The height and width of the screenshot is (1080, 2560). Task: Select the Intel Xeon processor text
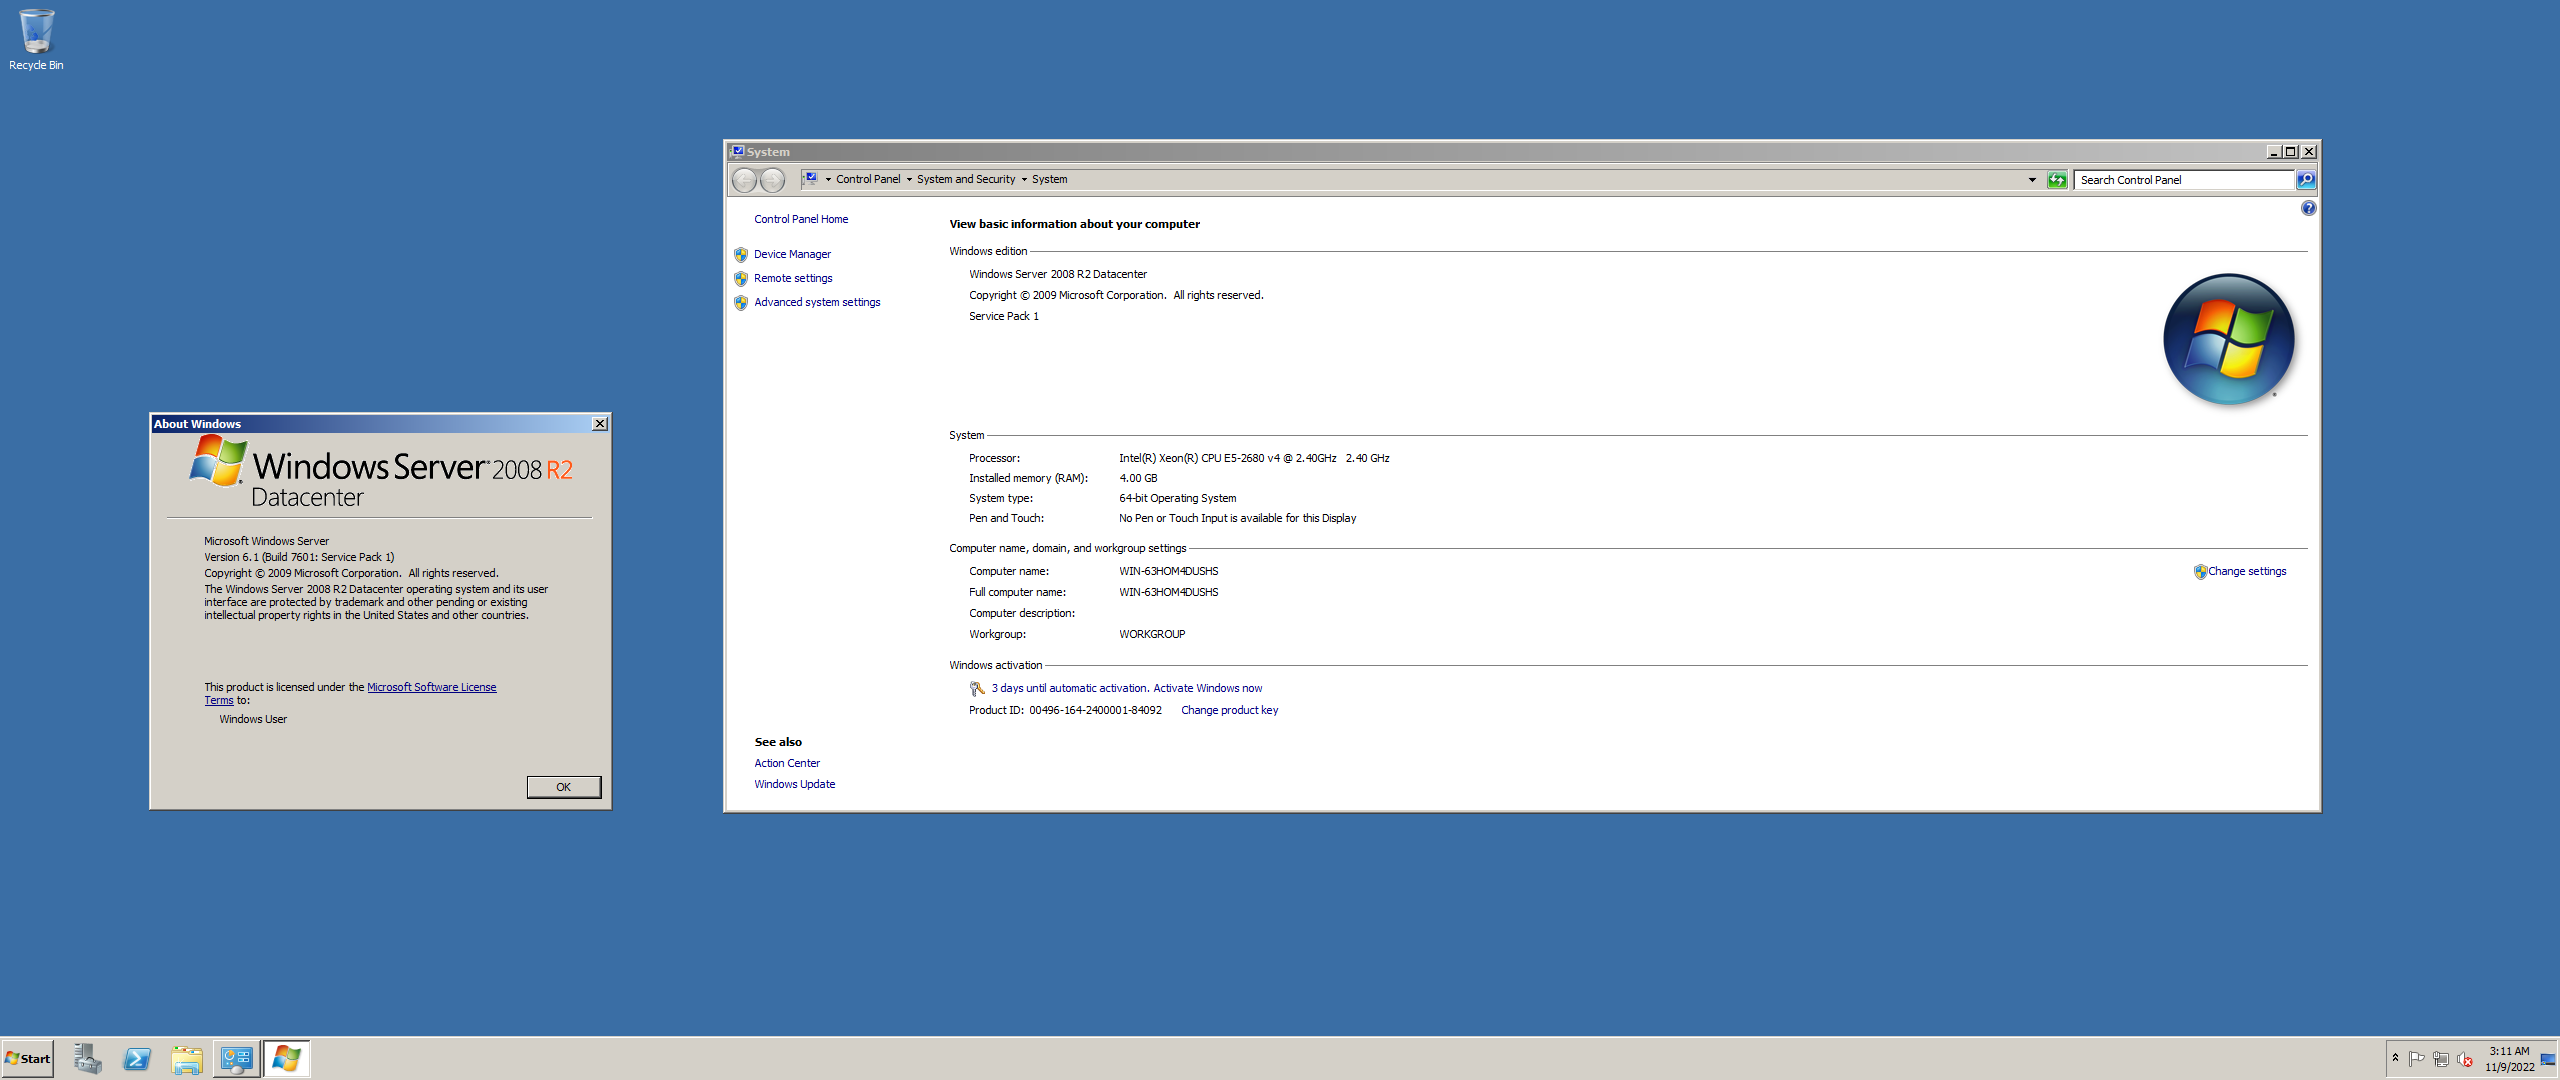click(x=1254, y=459)
